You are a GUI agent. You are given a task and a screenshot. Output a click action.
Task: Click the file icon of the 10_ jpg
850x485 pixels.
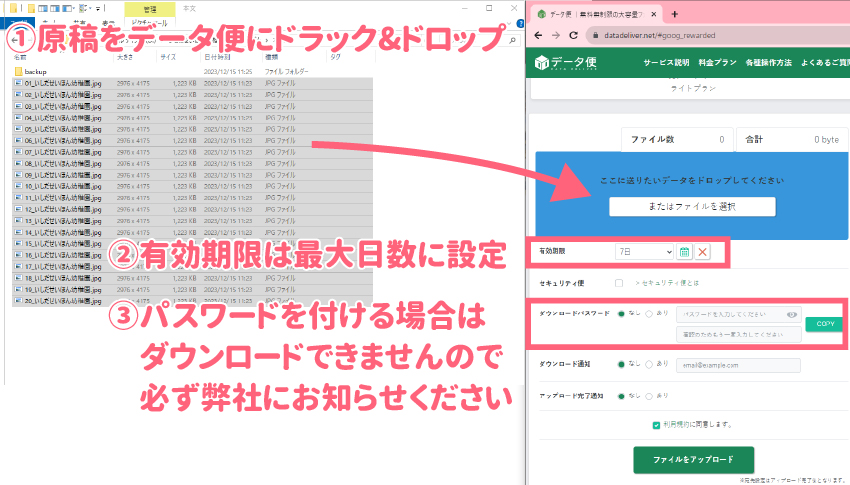18,186
